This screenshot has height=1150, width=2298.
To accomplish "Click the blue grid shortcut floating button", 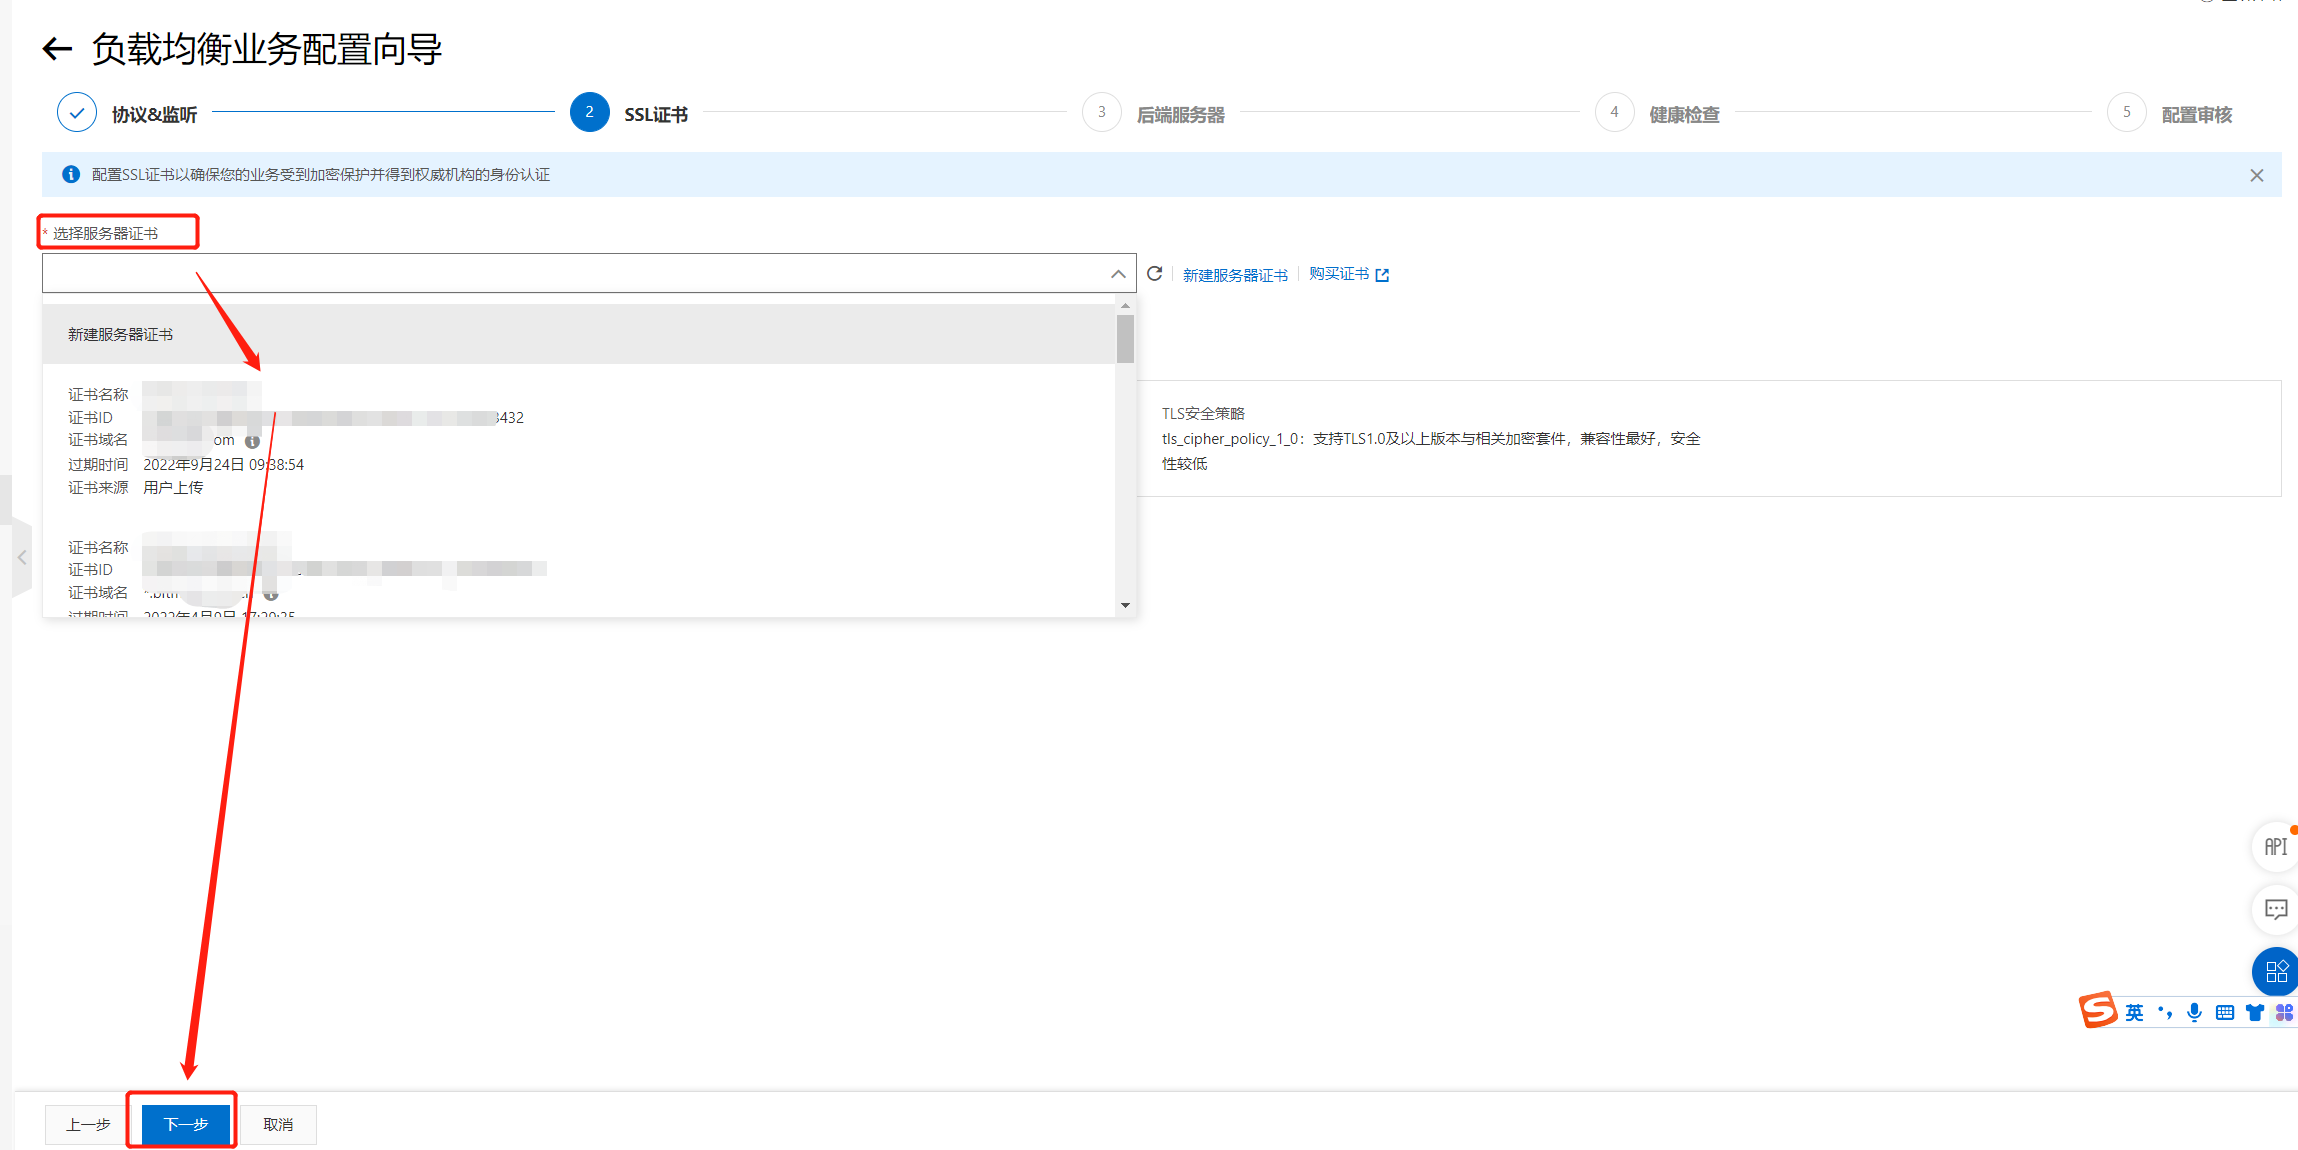I will [2275, 971].
